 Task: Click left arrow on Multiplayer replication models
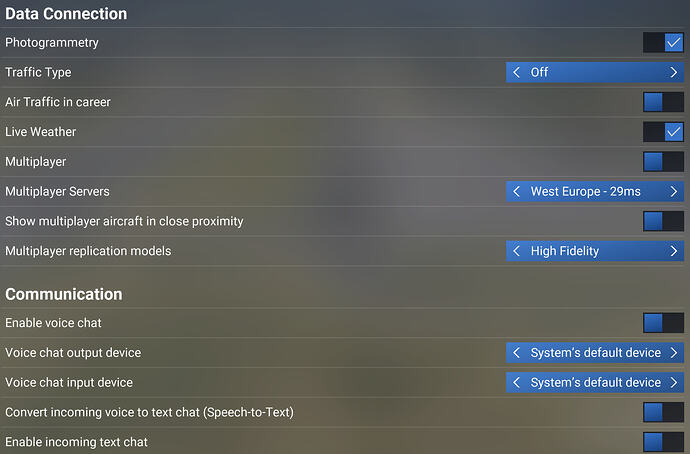coord(517,251)
